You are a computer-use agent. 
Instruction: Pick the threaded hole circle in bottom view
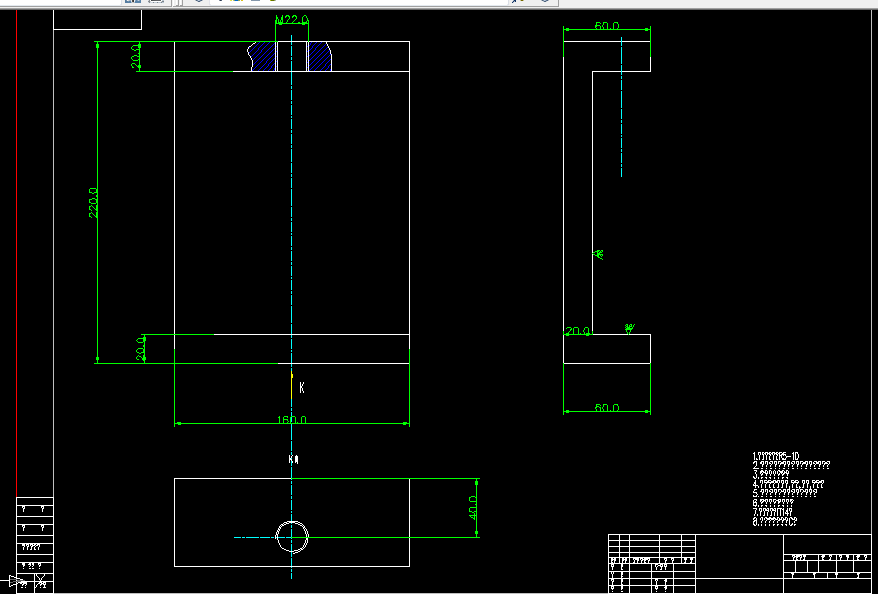(292, 537)
